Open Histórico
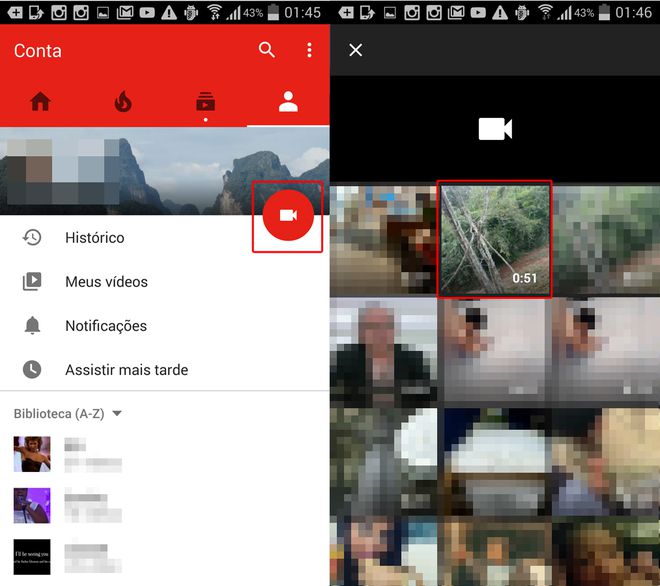 (x=165, y=238)
